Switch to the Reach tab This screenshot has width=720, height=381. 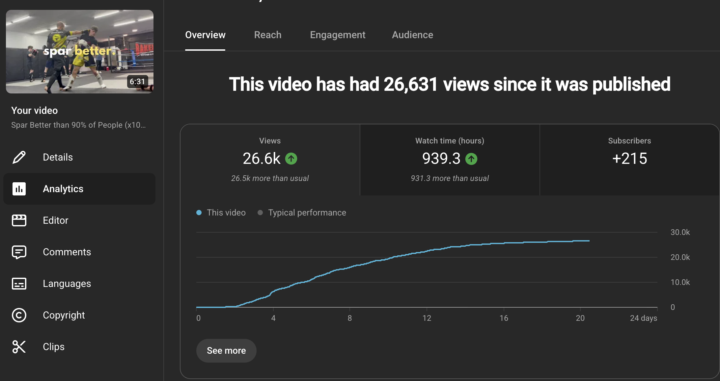coord(268,35)
